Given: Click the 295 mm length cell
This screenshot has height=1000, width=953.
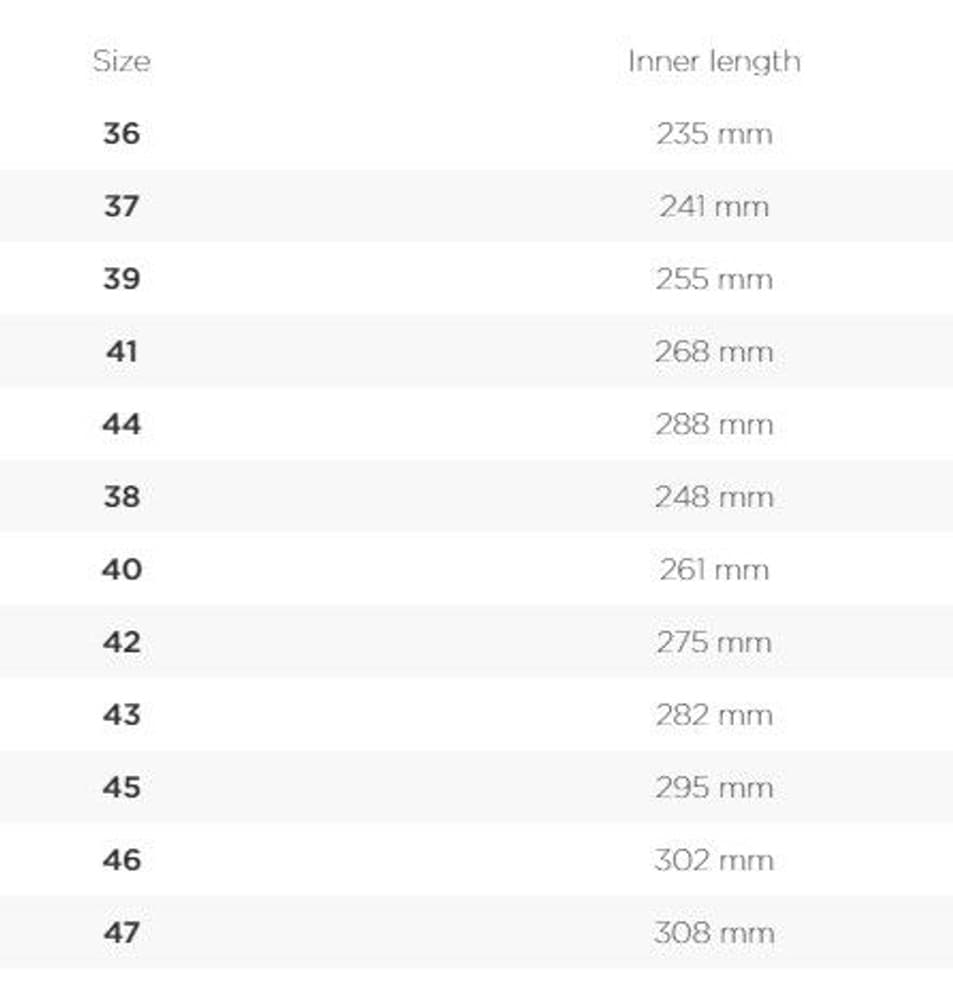Looking at the screenshot, I should tap(714, 788).
